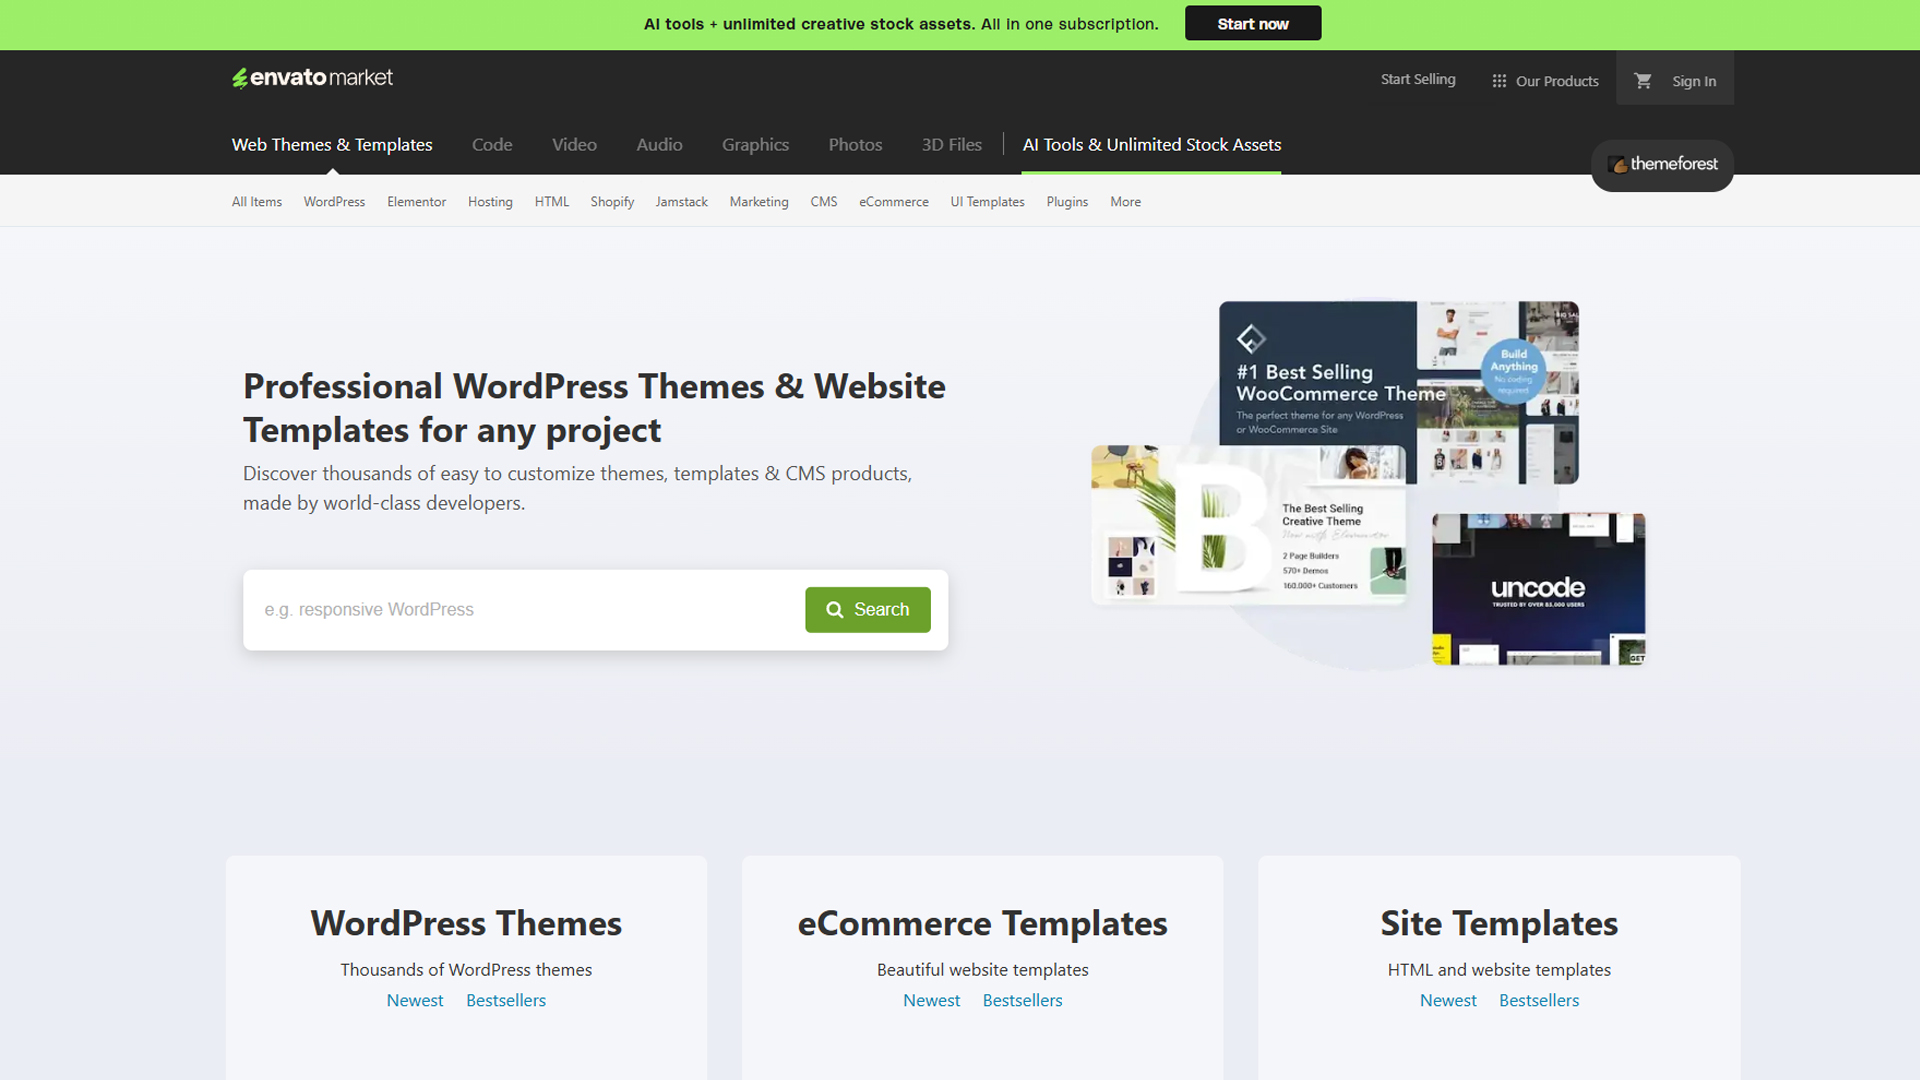Open the Shopify submenu item
1920x1080 pixels.
click(612, 202)
